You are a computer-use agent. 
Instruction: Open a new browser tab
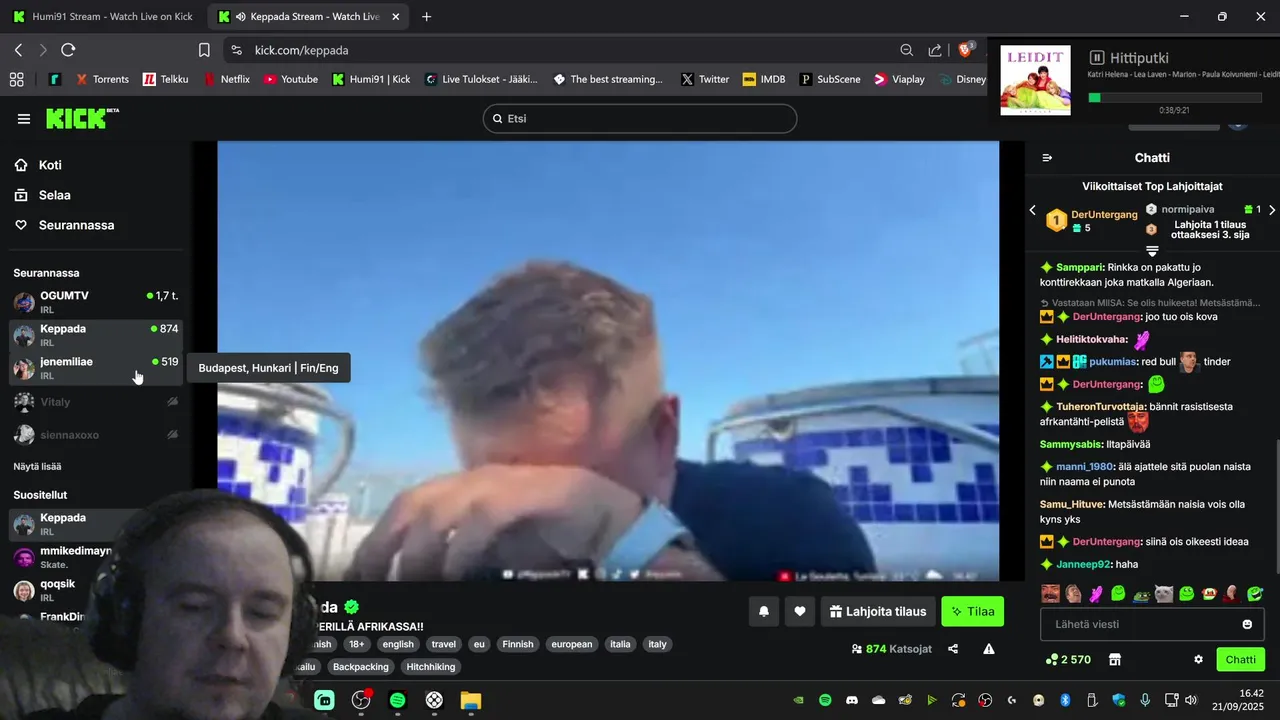(427, 17)
